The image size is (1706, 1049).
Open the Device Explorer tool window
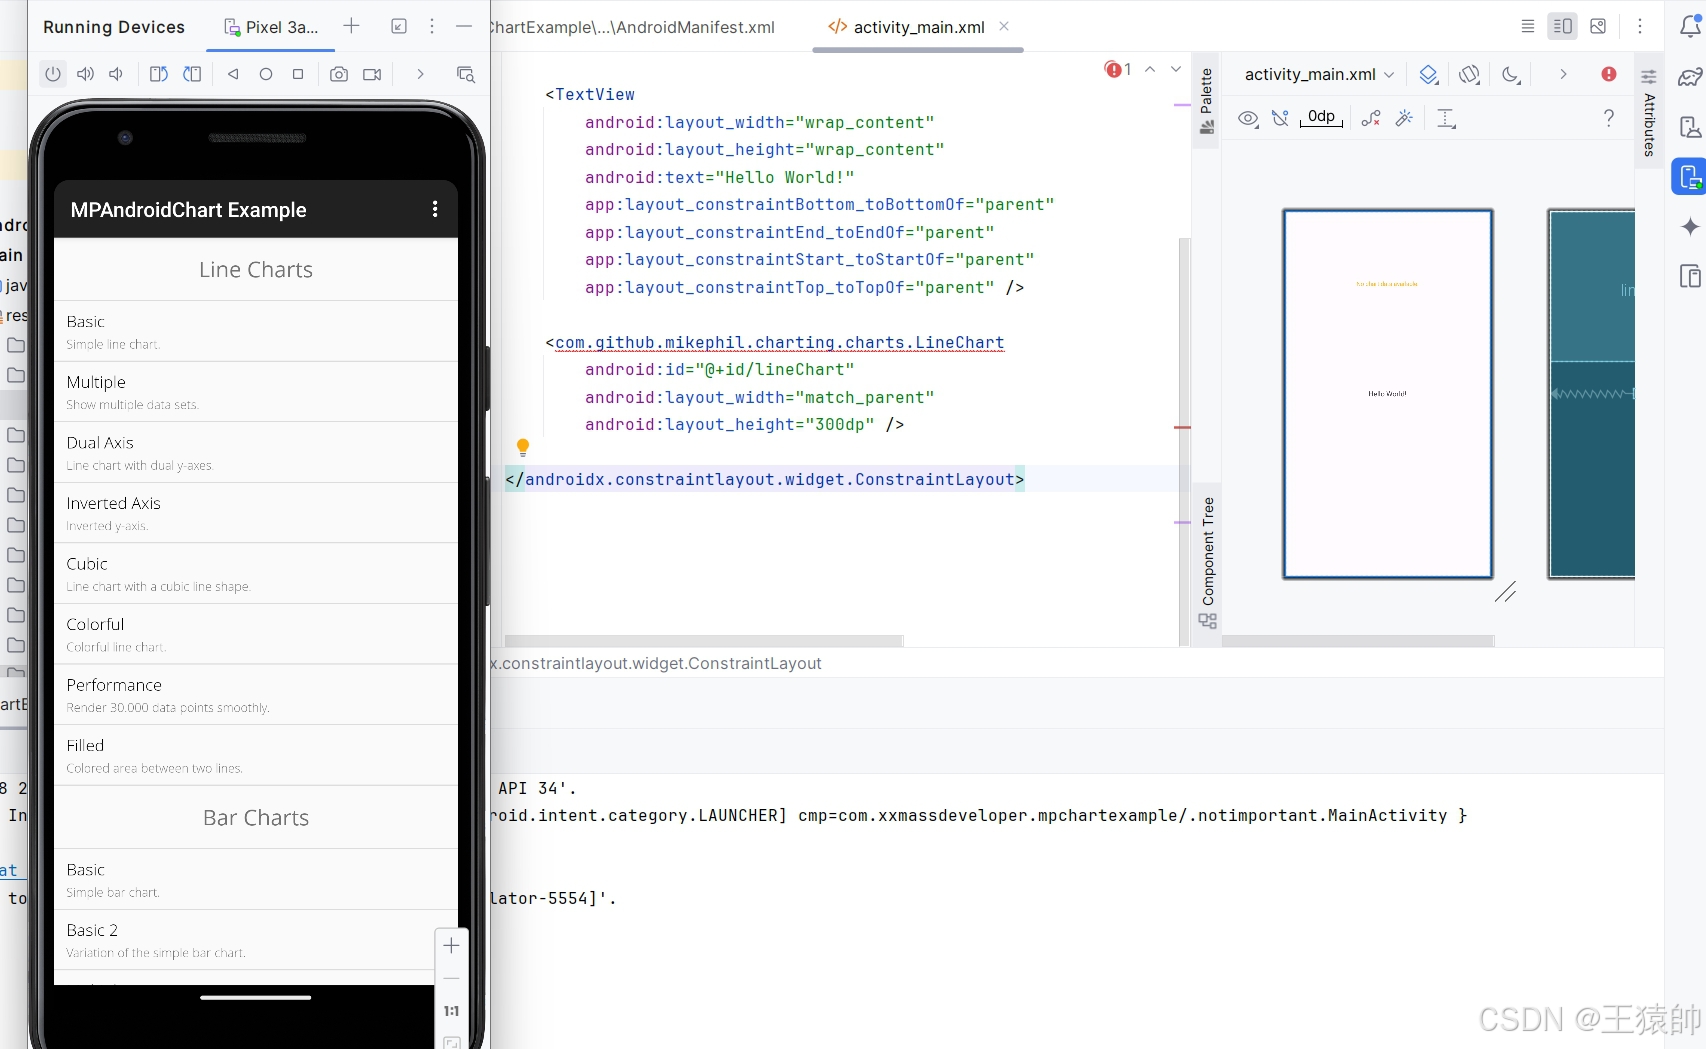pos(1690,277)
